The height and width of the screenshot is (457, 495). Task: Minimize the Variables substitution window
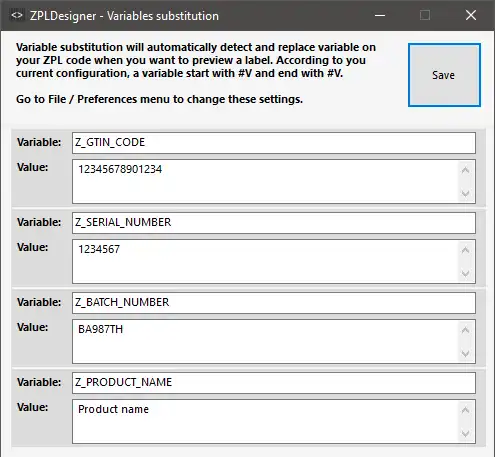click(x=380, y=15)
